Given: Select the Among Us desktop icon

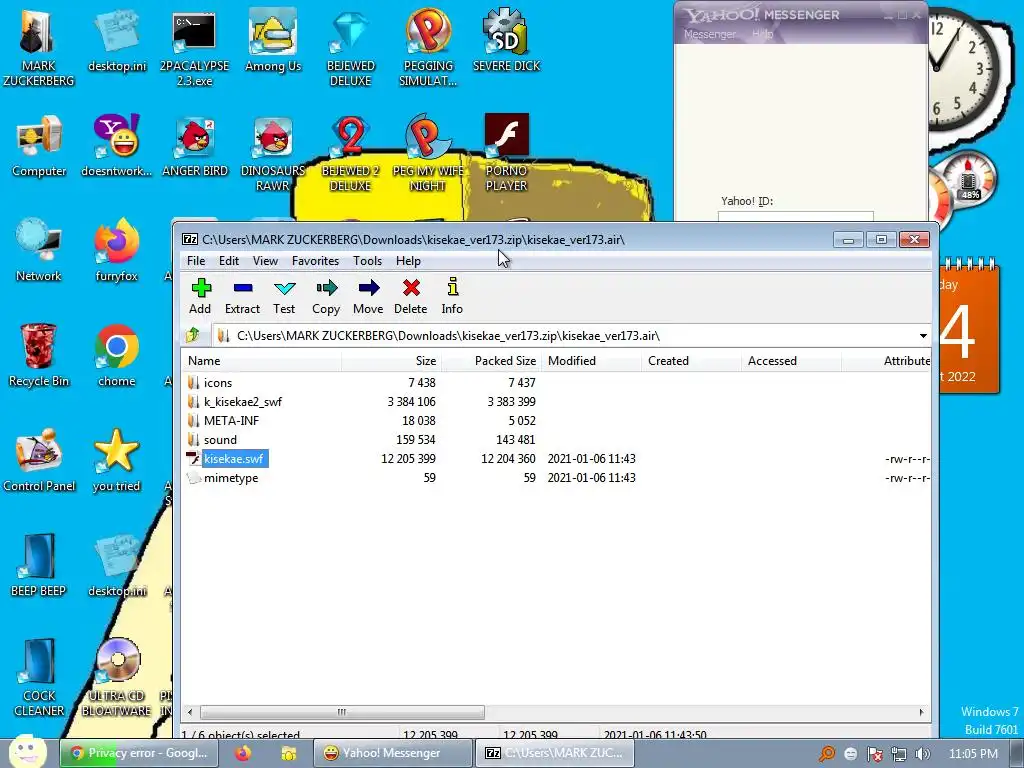Looking at the screenshot, I should tap(273, 40).
